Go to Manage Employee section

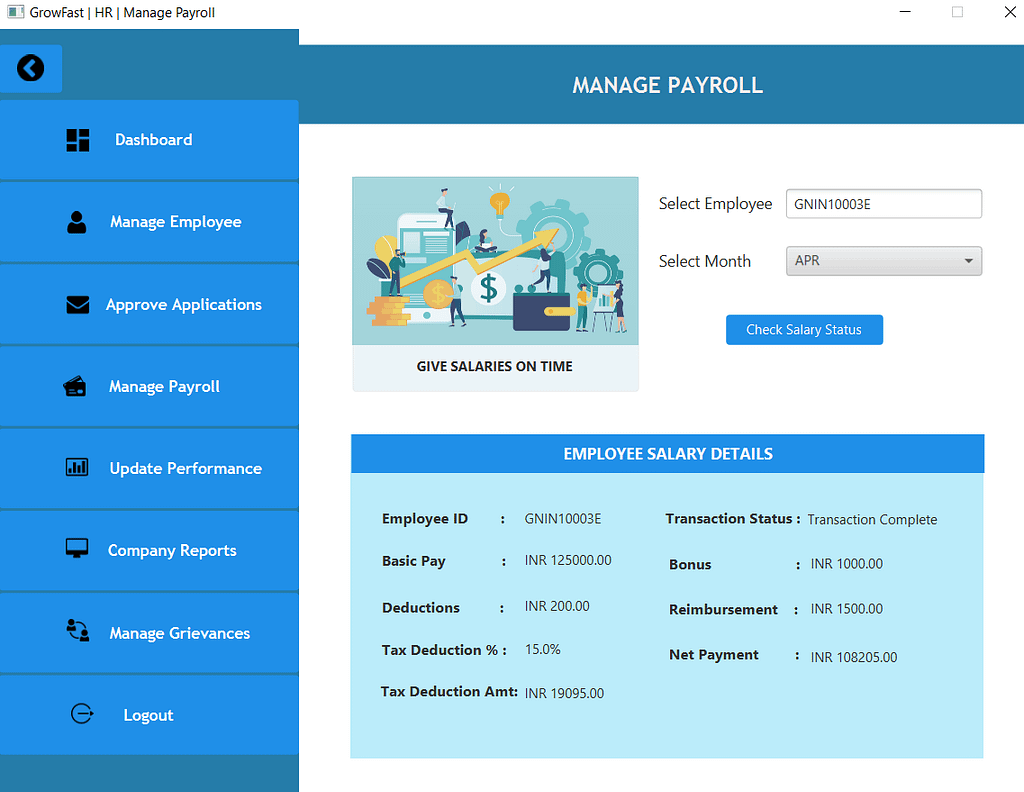(176, 222)
